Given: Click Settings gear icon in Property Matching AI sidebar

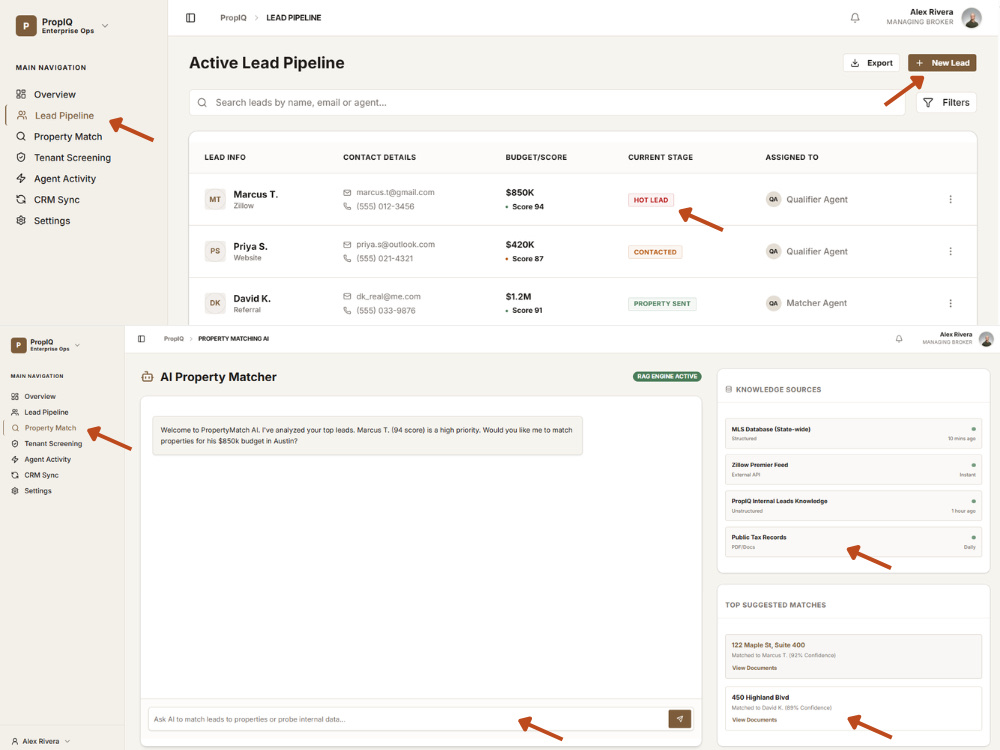Looking at the screenshot, I should coord(15,491).
